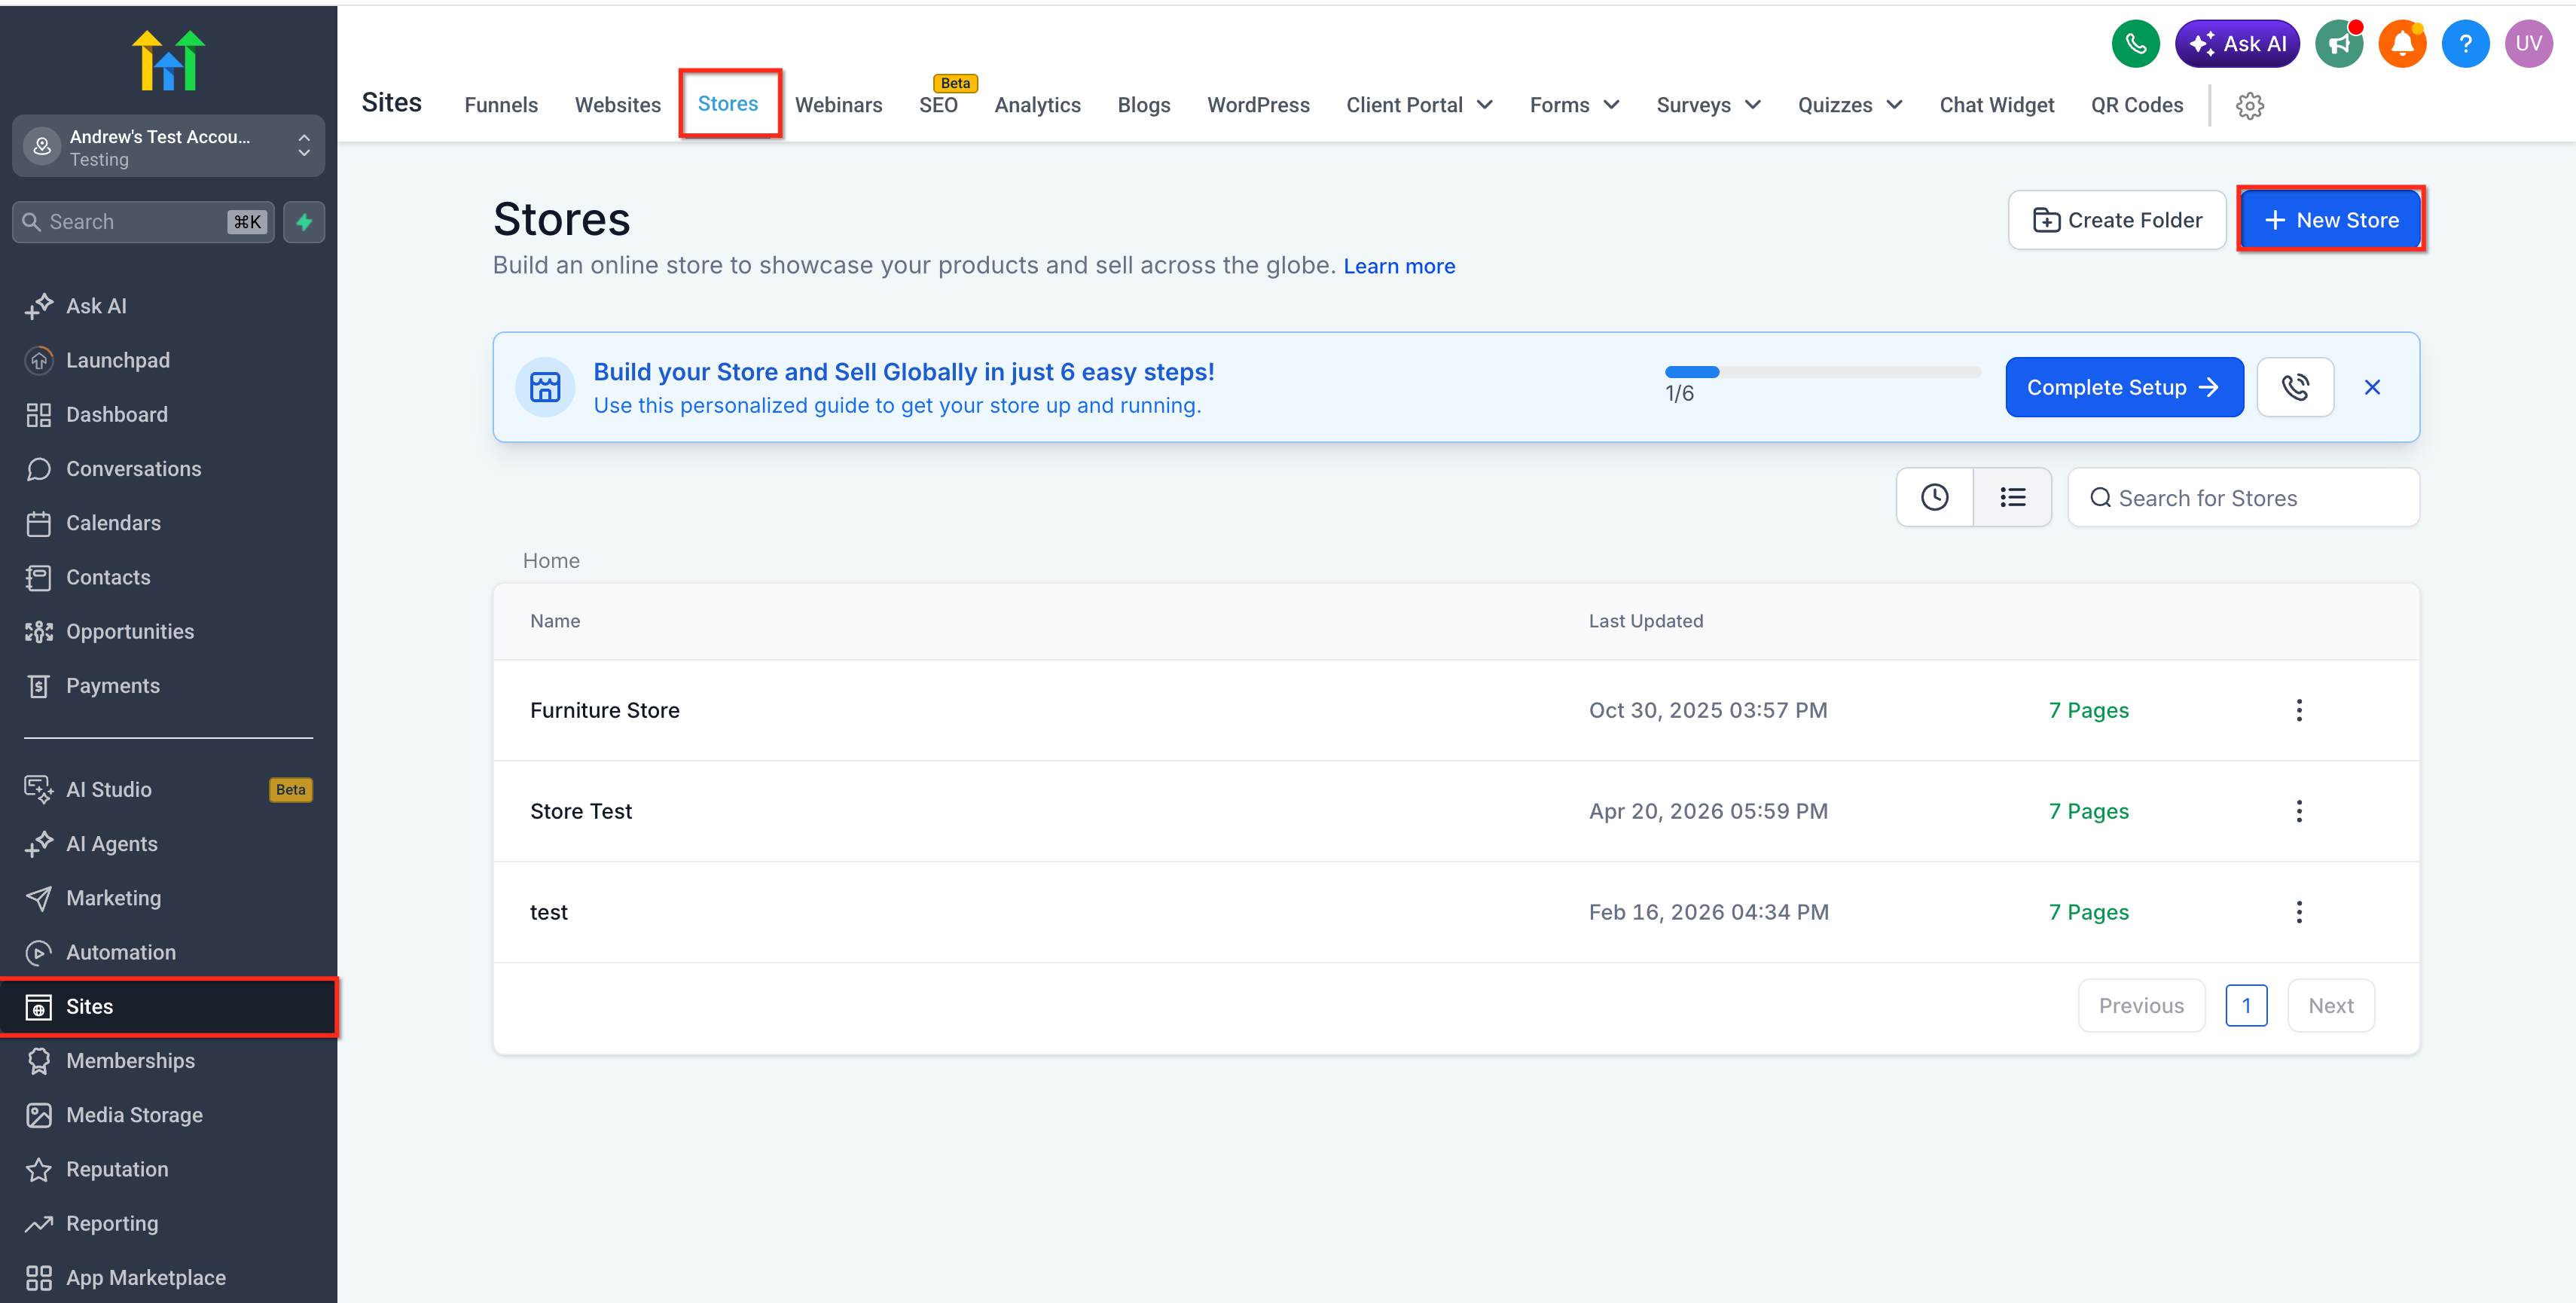2576x1303 pixels.
Task: Open Automation in the sidebar
Action: [120, 952]
